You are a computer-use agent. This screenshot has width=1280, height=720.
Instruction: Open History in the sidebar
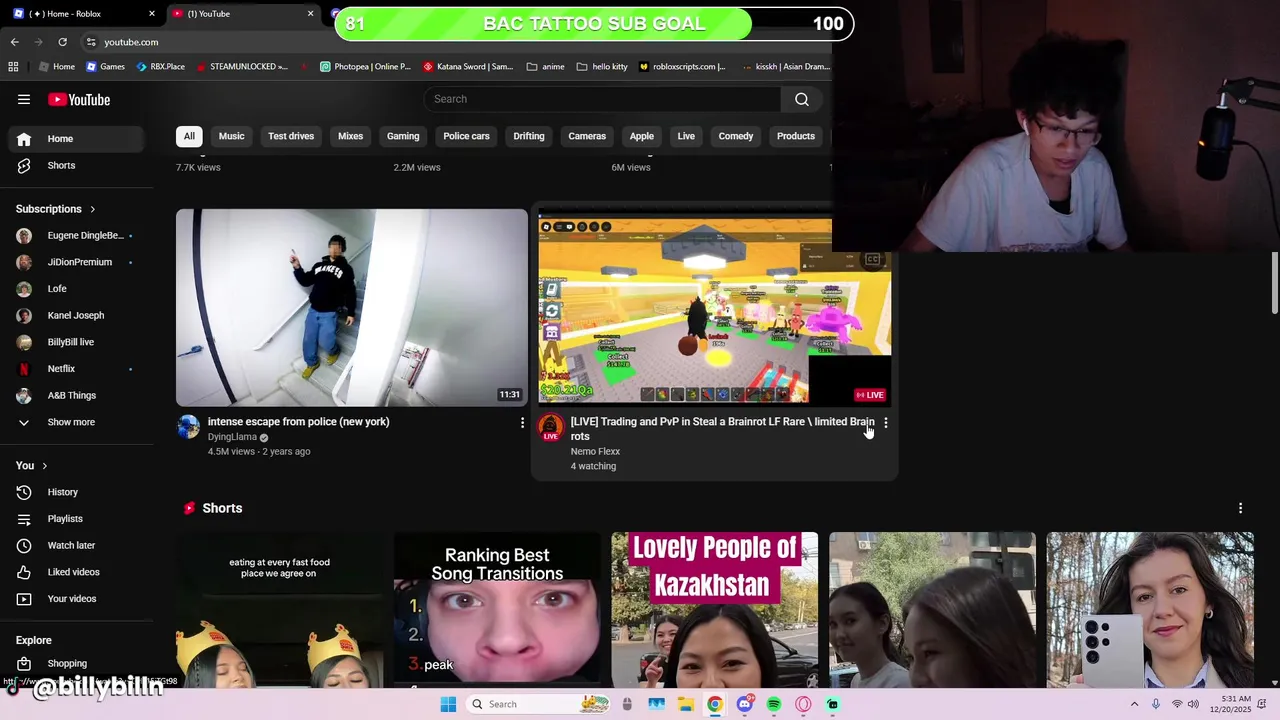pos(76,492)
